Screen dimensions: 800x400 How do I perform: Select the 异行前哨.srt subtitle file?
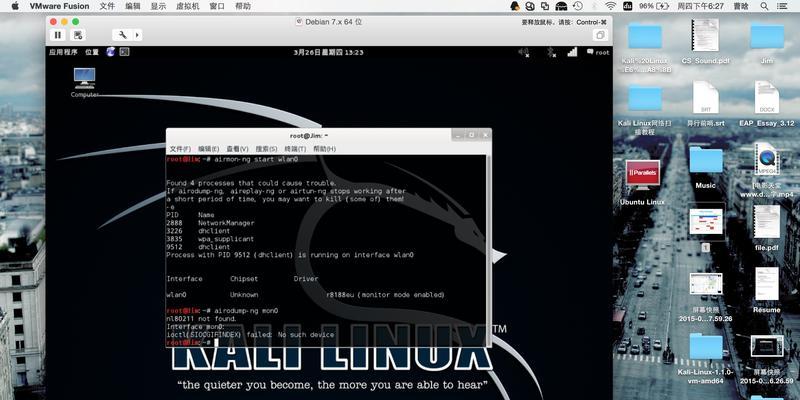point(706,104)
